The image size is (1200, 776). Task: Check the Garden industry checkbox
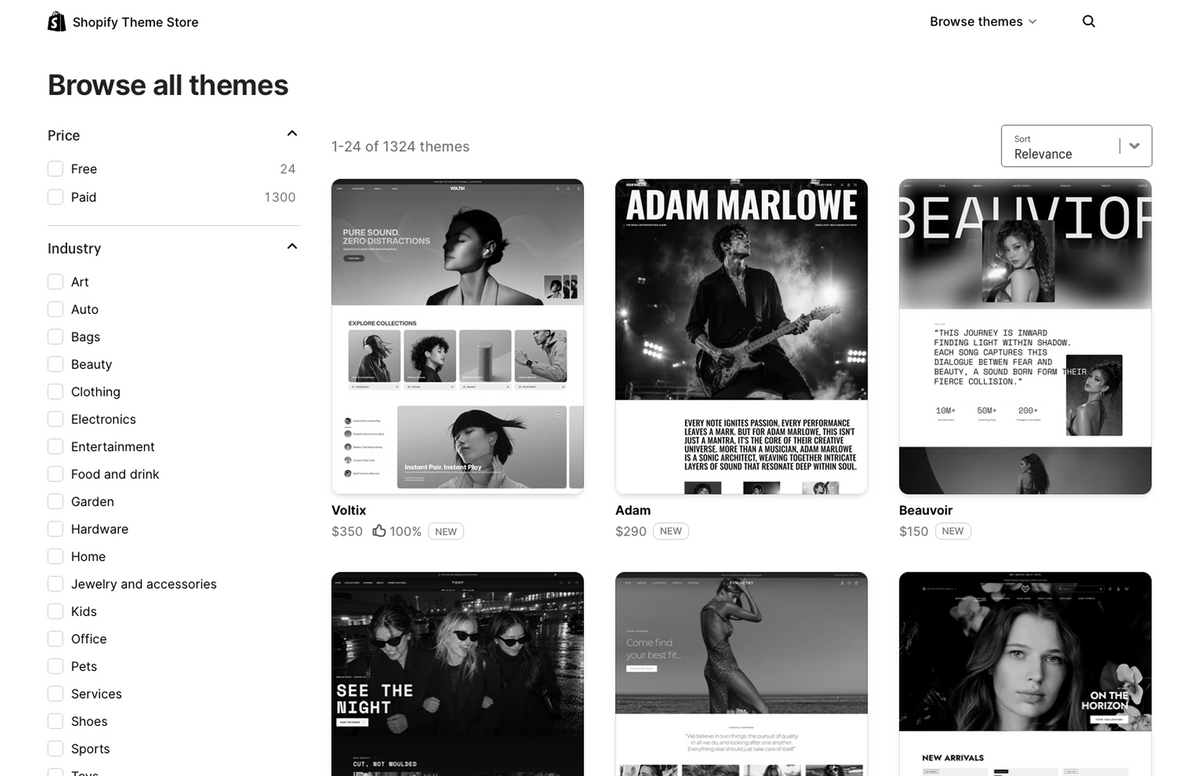pos(56,502)
